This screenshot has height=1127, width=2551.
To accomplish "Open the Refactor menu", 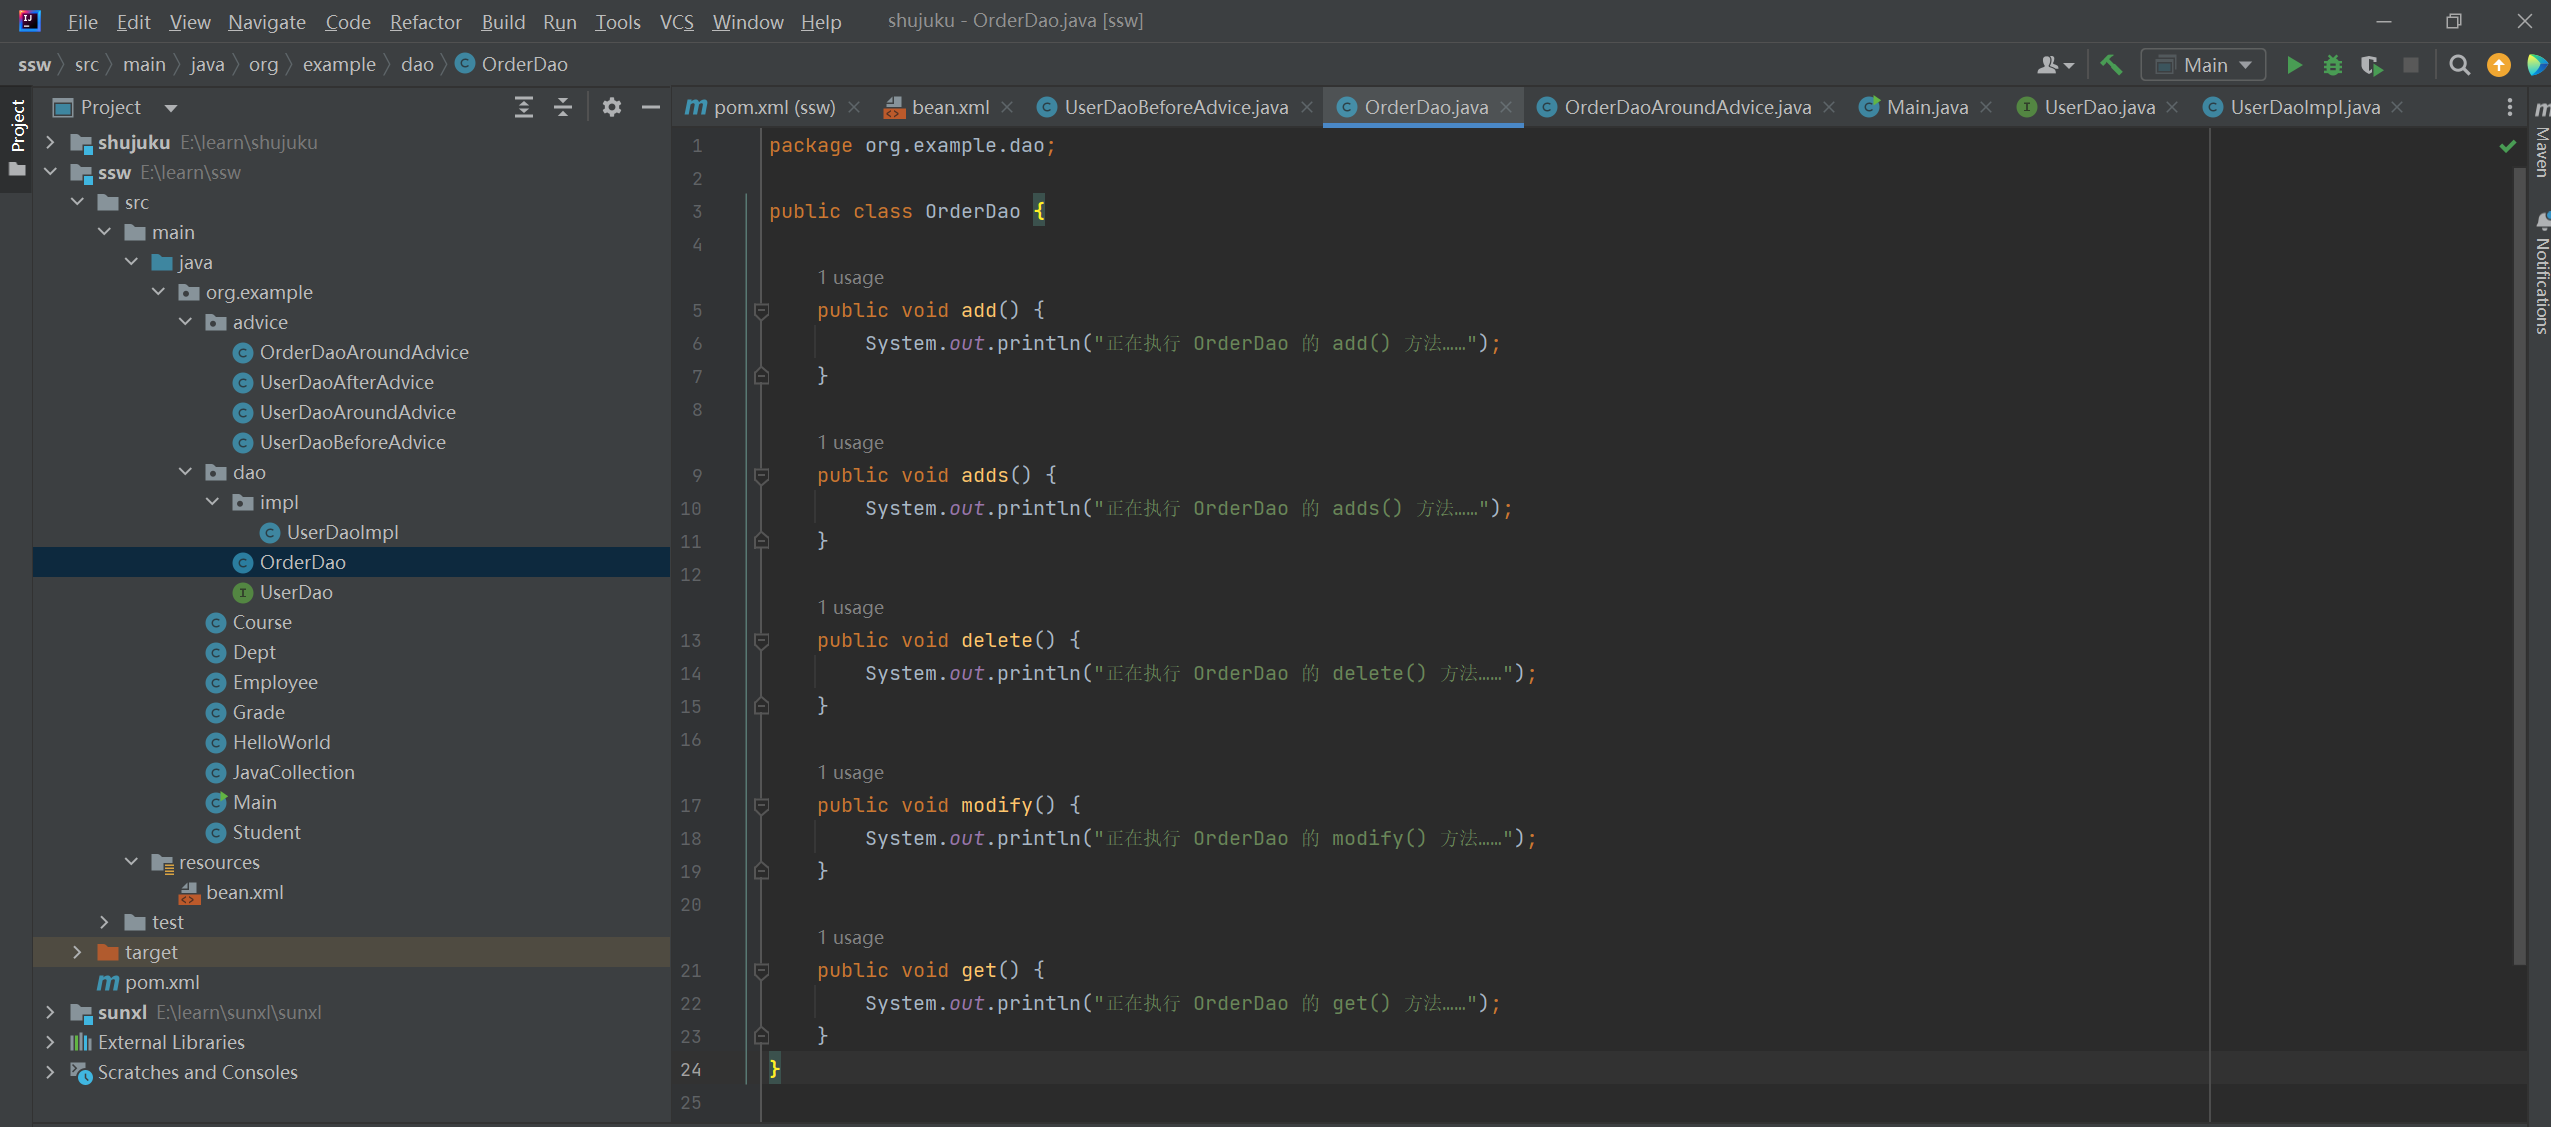I will click(425, 21).
